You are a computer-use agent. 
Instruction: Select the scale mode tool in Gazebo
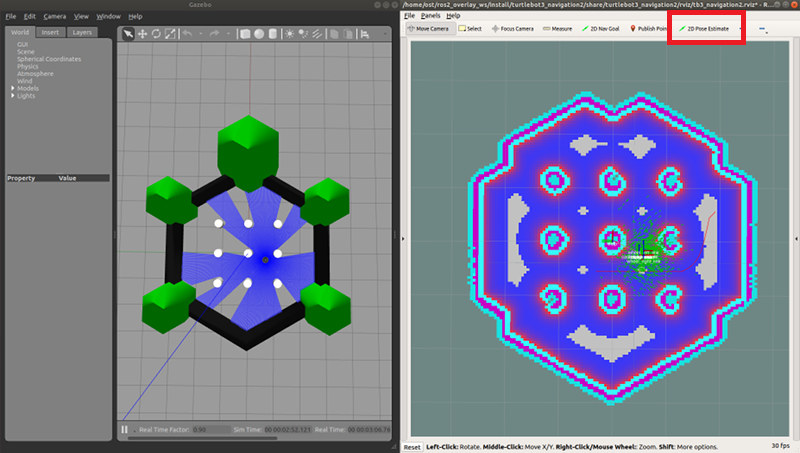pyautogui.click(x=170, y=34)
